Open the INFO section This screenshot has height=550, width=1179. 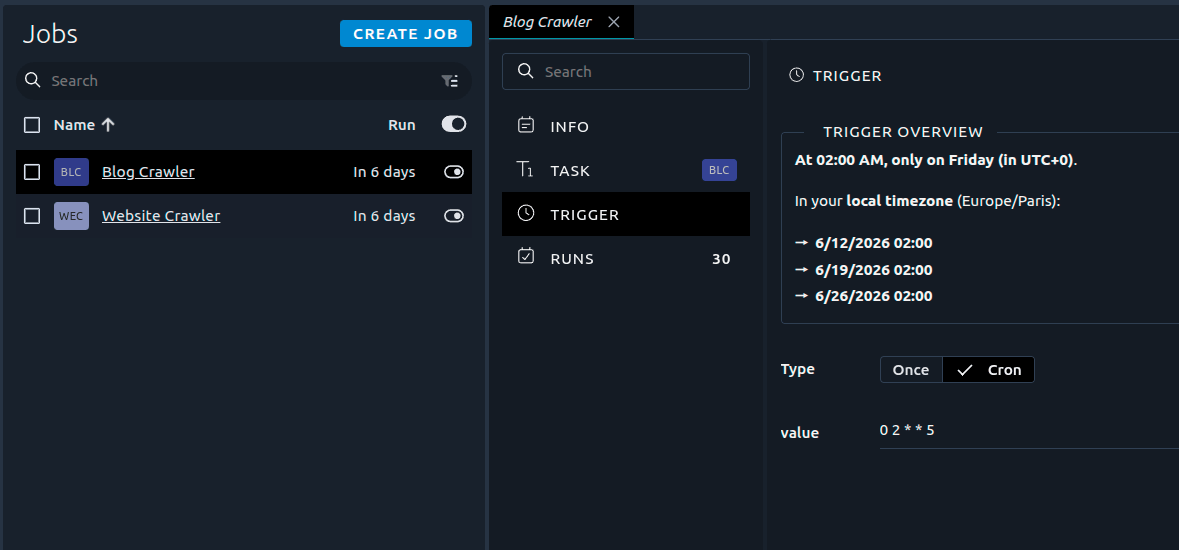(626, 126)
